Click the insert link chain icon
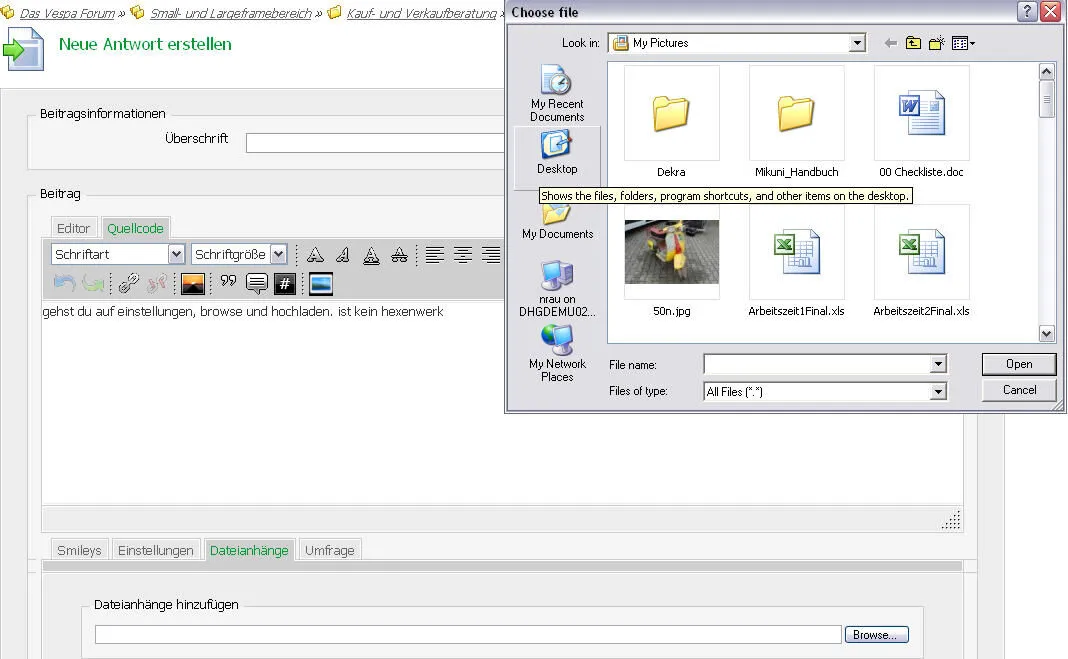The height and width of the screenshot is (659, 1068). 128,284
